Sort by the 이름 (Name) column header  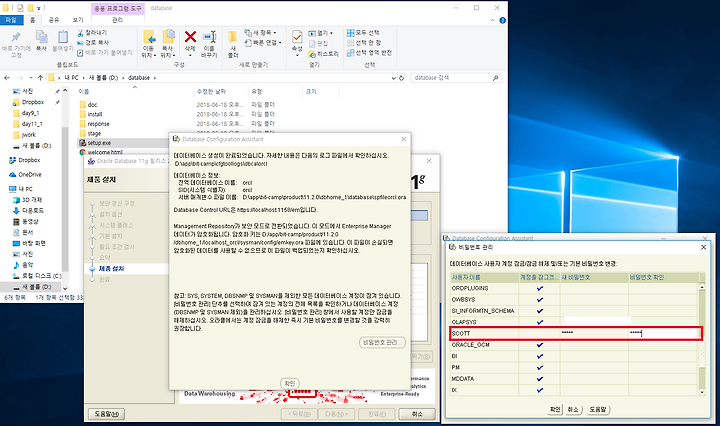pyautogui.click(x=84, y=91)
